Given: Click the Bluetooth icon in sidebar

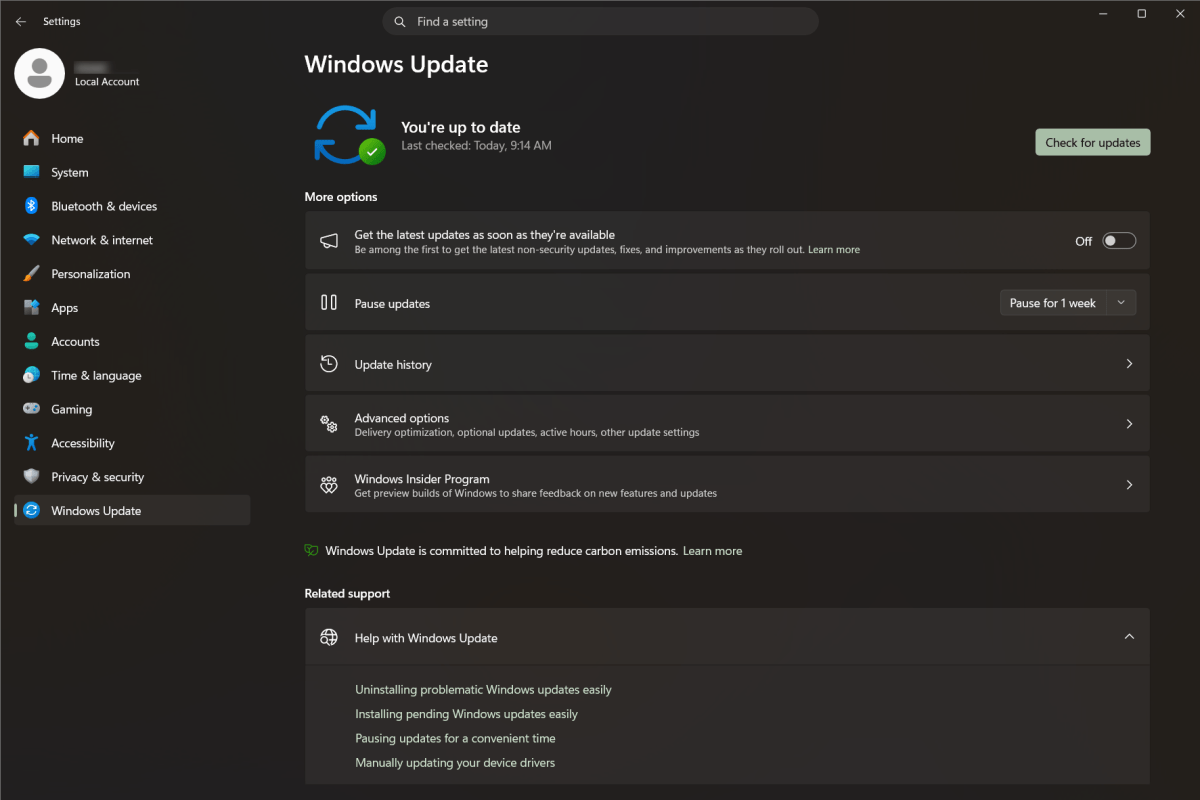Looking at the screenshot, I should point(31,206).
